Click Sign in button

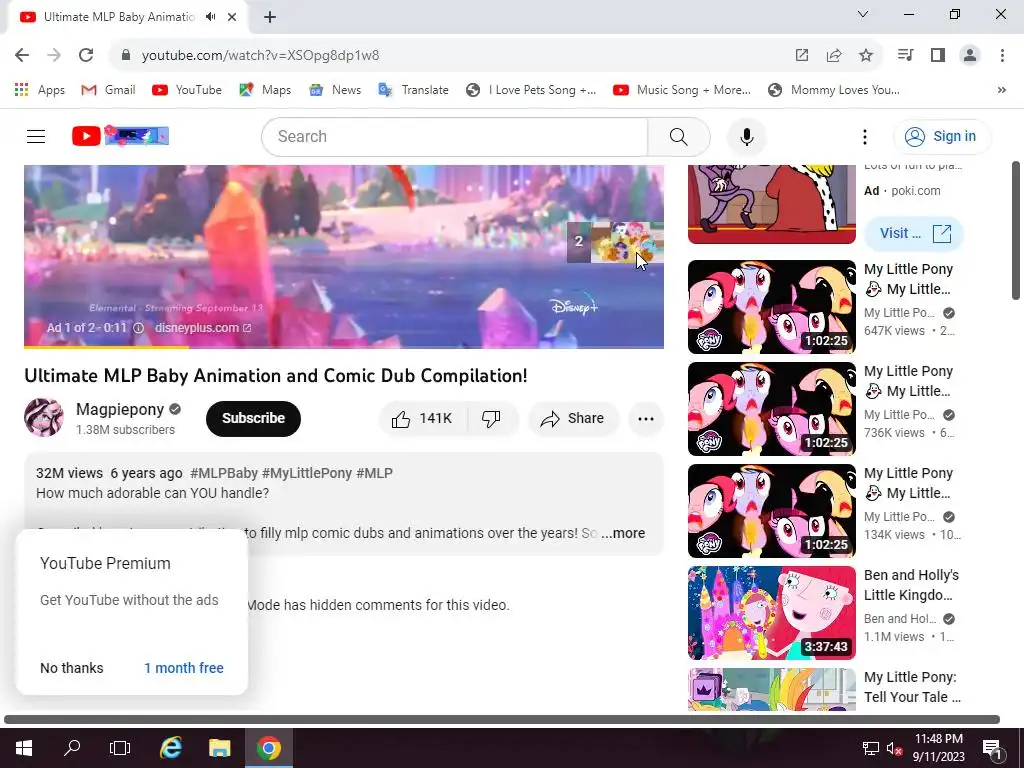pos(942,136)
